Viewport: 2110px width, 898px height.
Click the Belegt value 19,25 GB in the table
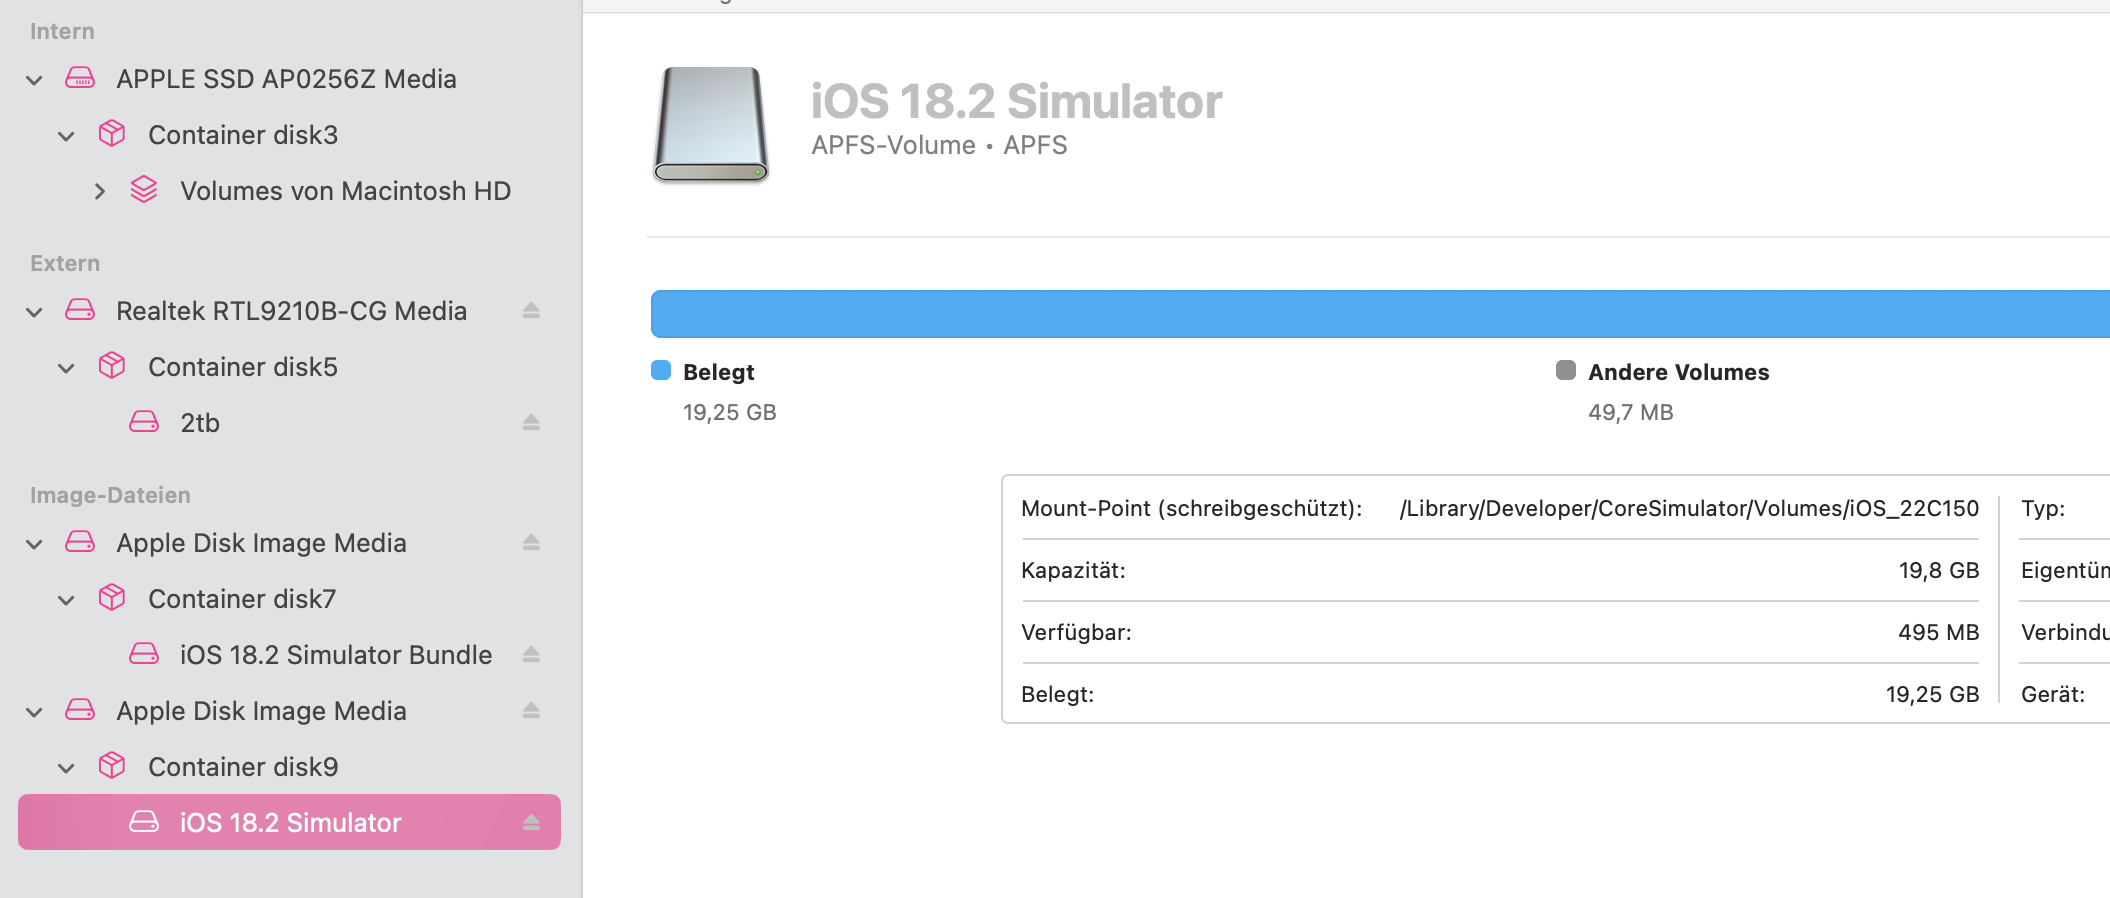[1933, 694]
